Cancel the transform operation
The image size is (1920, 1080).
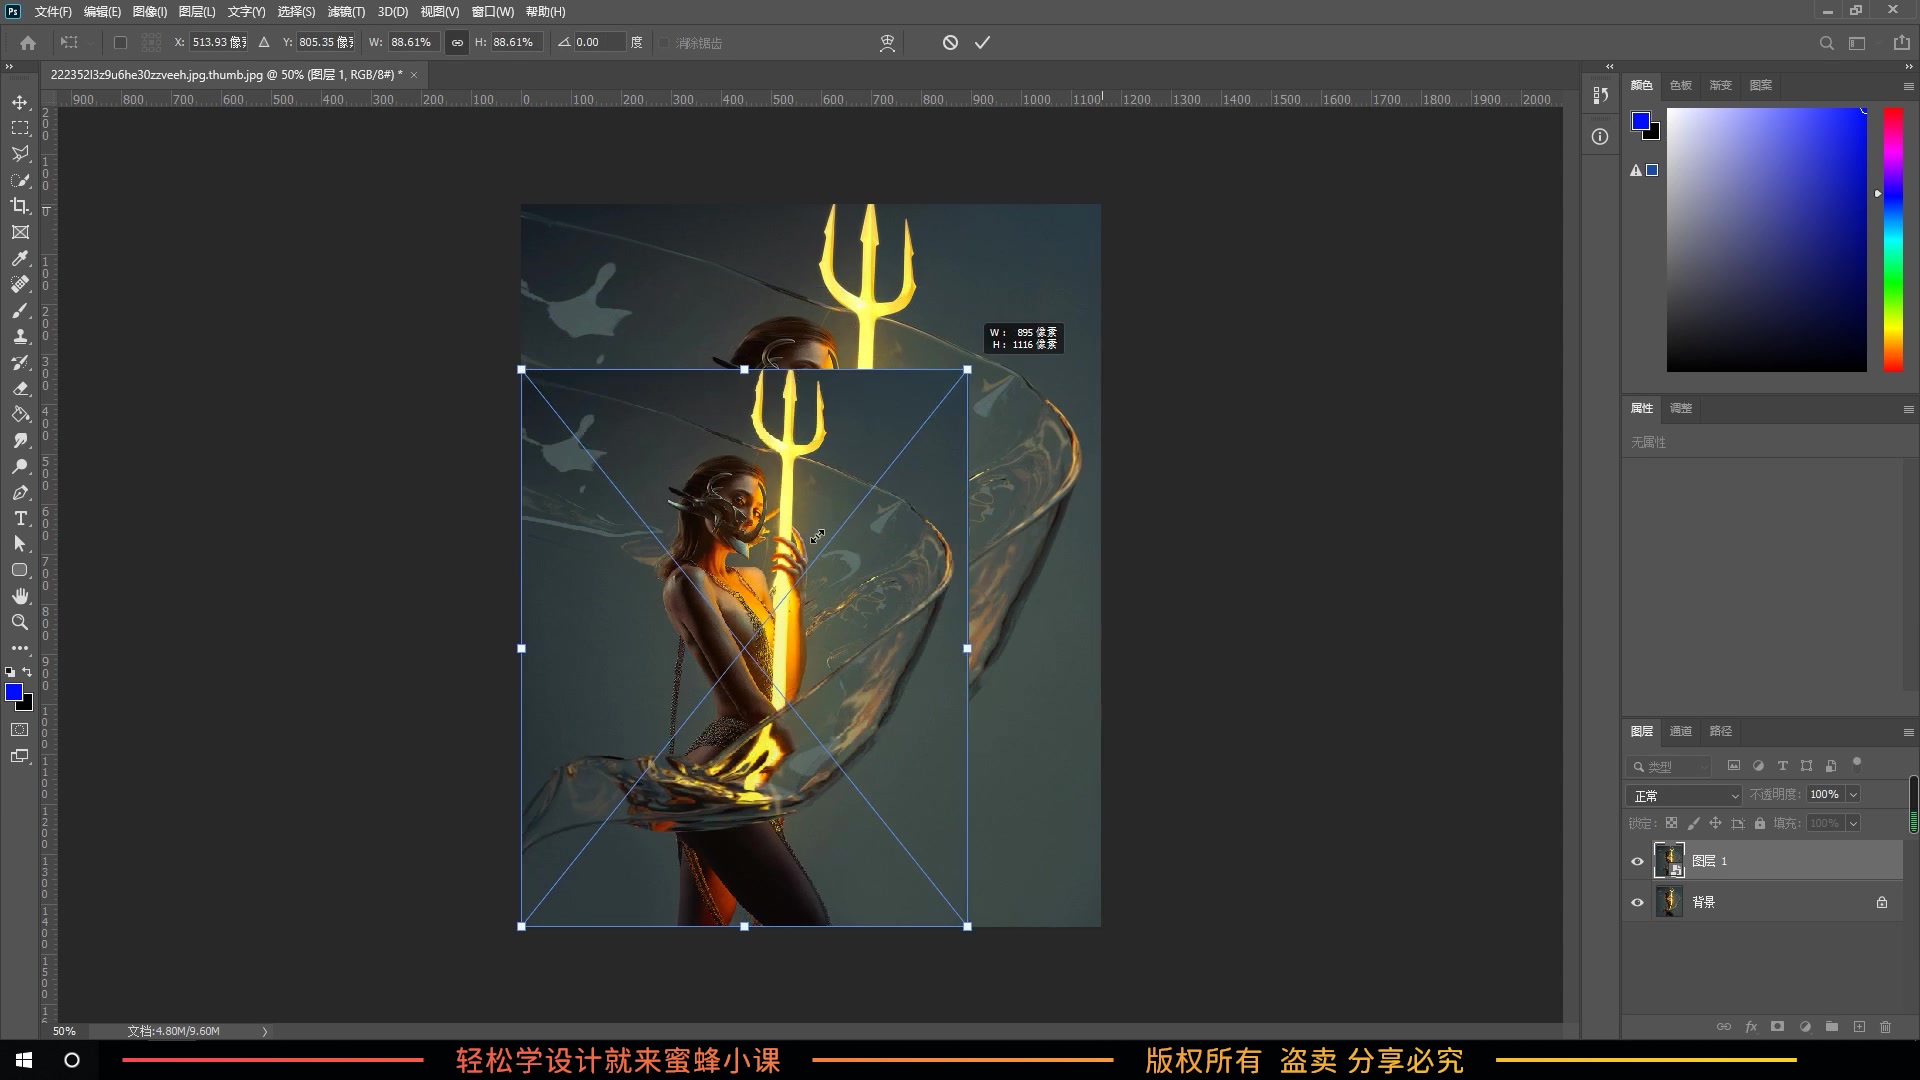tap(950, 43)
